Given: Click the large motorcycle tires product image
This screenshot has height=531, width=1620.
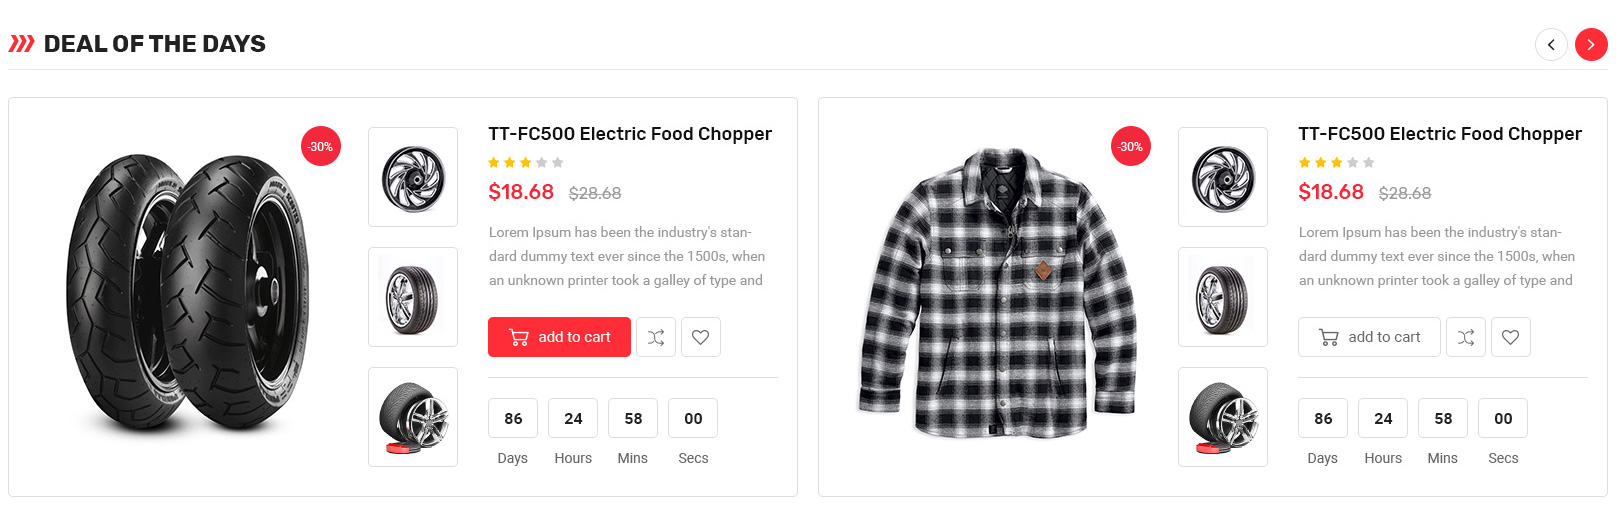Looking at the screenshot, I should point(188,292).
